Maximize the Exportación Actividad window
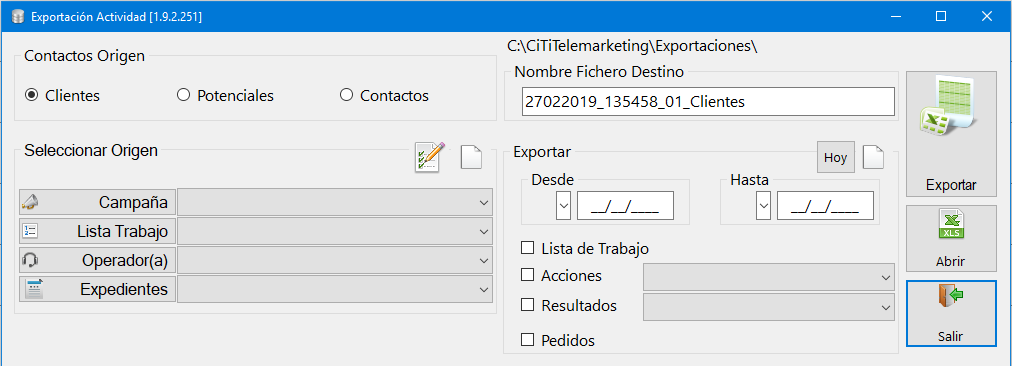1012x366 pixels. pyautogui.click(x=941, y=16)
